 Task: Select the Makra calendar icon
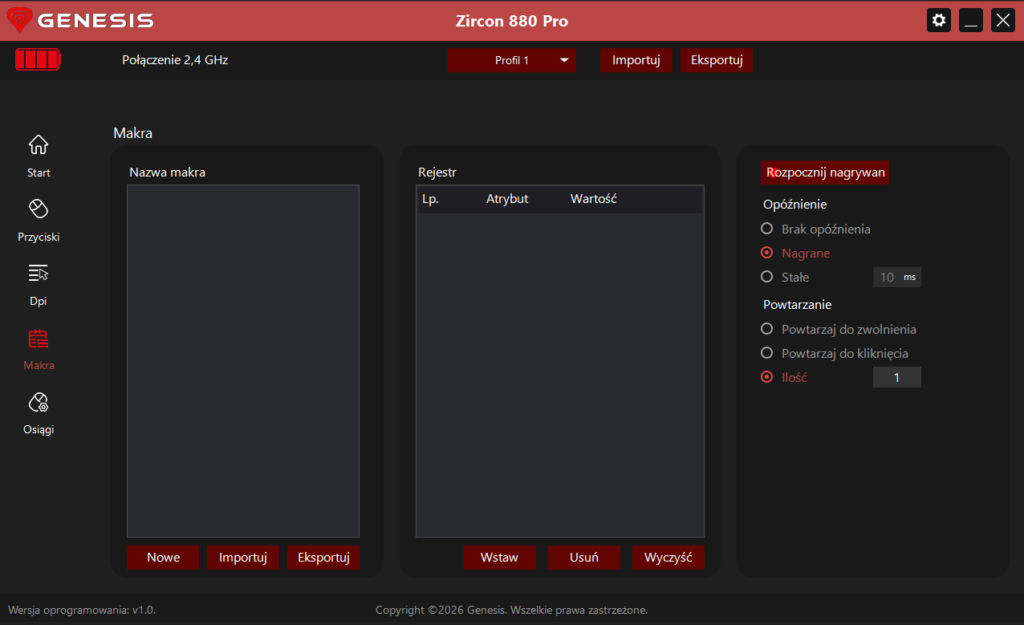coord(38,339)
